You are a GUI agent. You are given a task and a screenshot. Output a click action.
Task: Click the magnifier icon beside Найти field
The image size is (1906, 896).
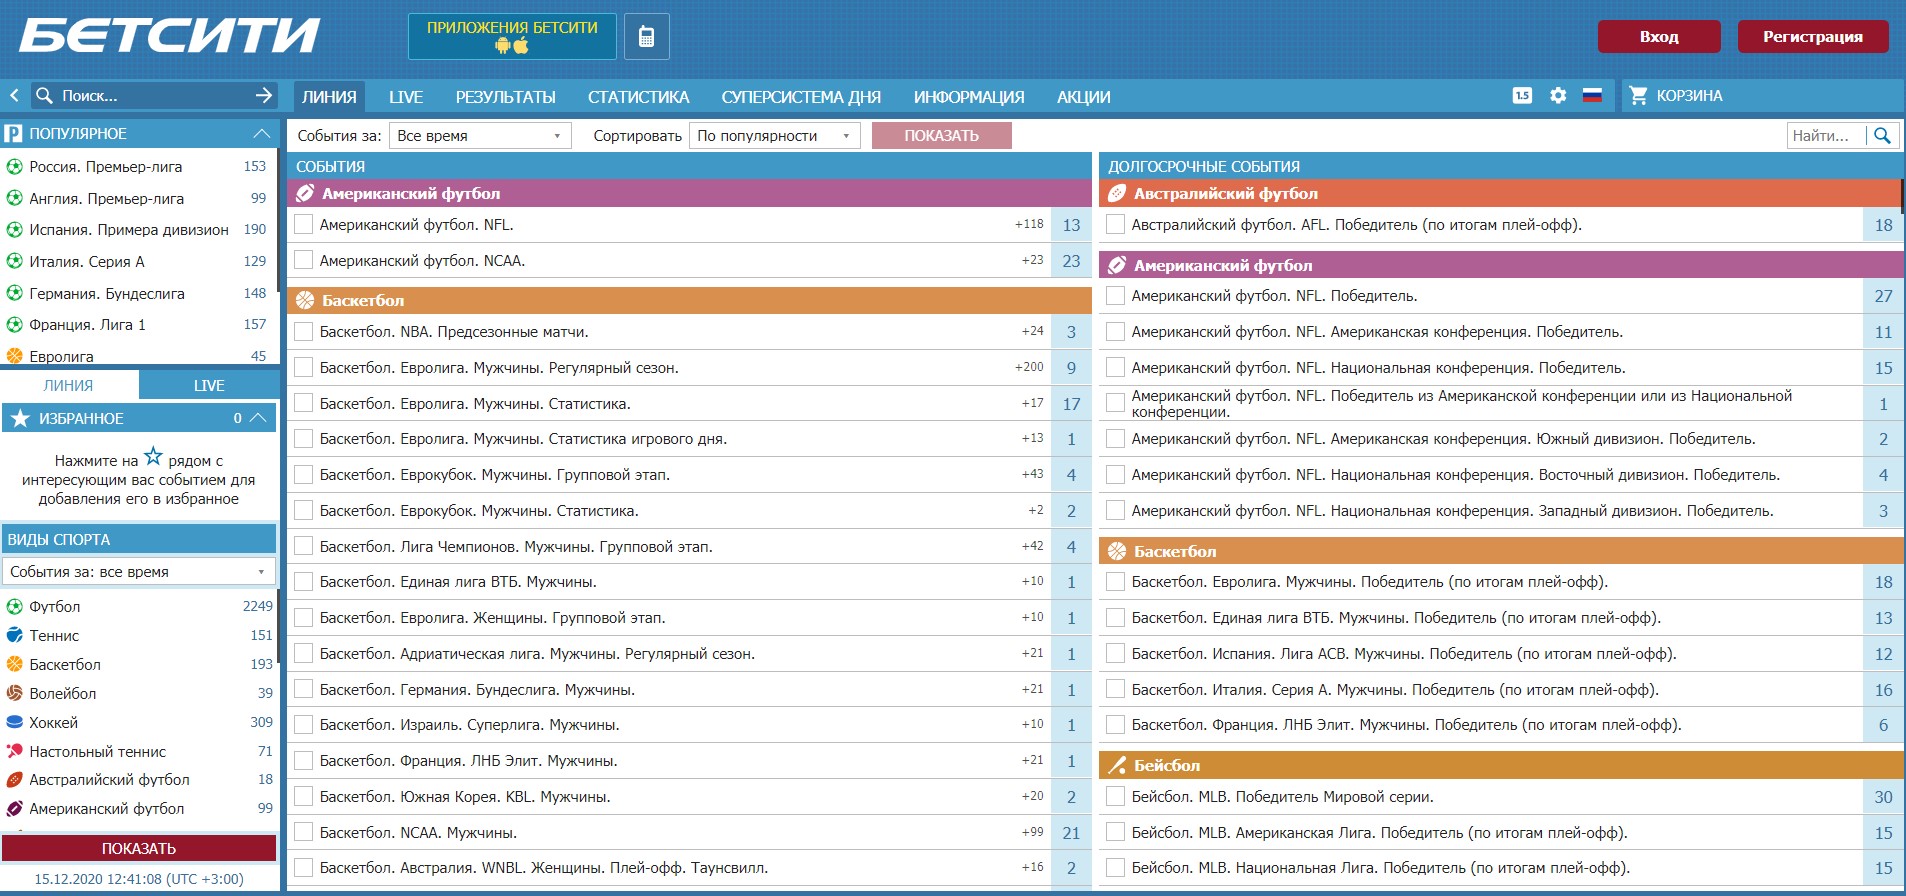(1882, 135)
